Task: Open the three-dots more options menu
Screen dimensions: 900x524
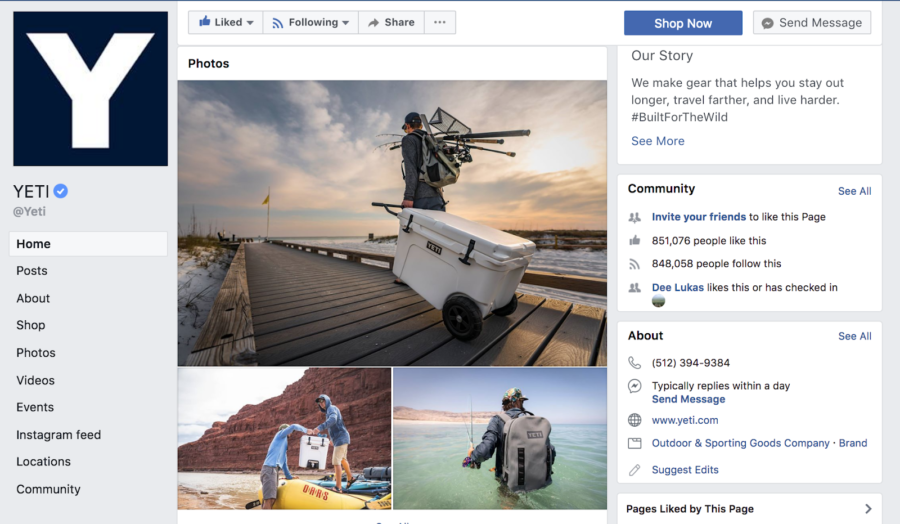Action: (x=440, y=22)
